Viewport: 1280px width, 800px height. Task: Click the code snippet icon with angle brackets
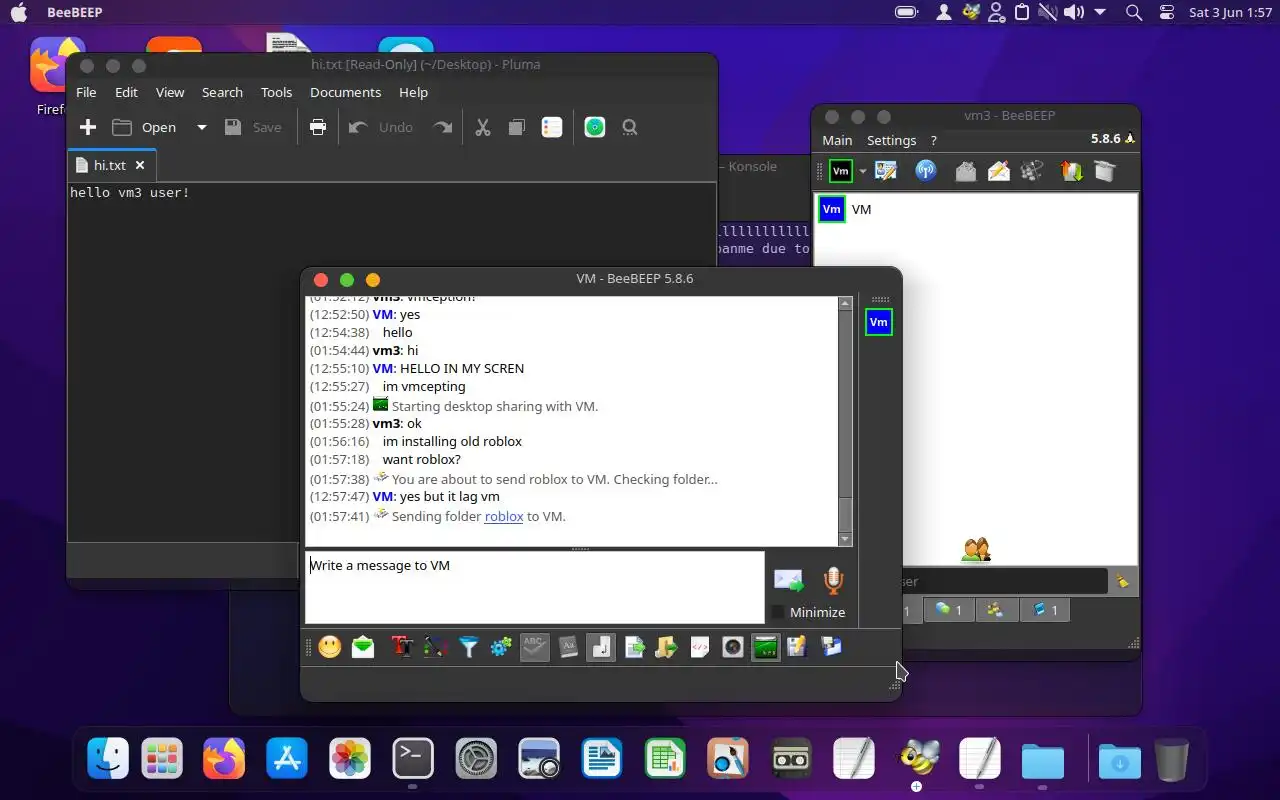[x=700, y=647]
